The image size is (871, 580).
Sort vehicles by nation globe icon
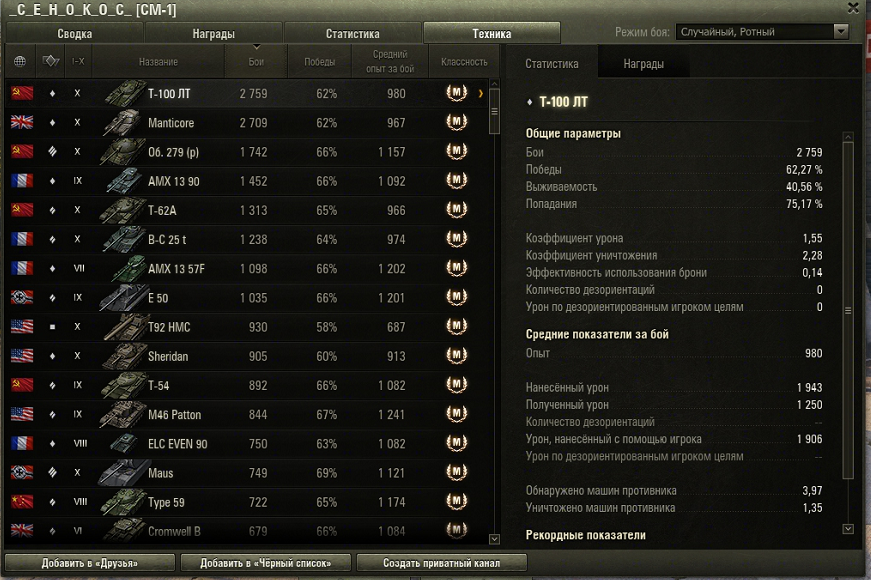click(x=20, y=61)
